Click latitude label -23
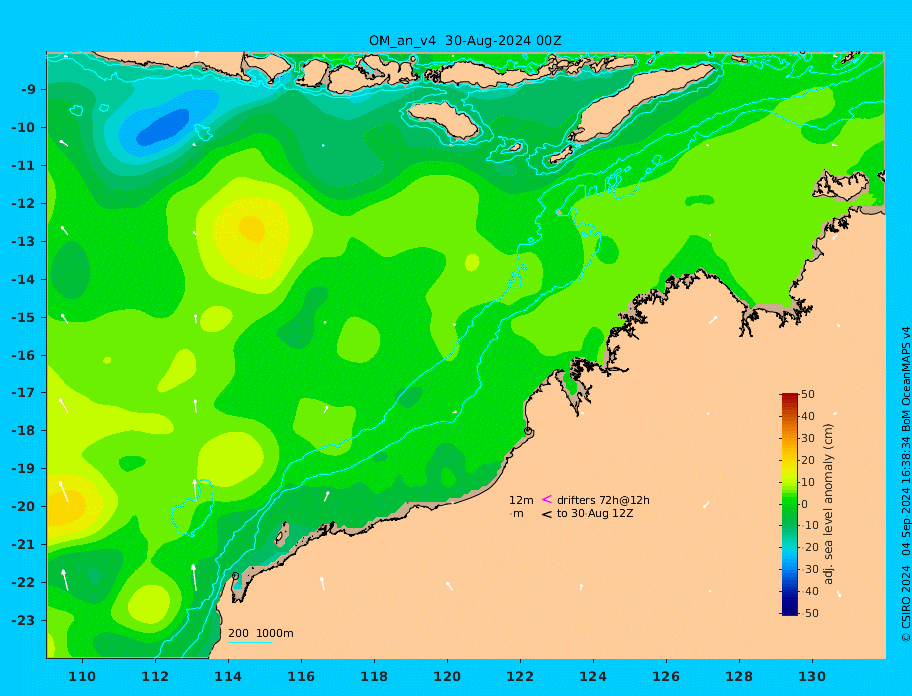This screenshot has height=696, width=912. [x=23, y=620]
